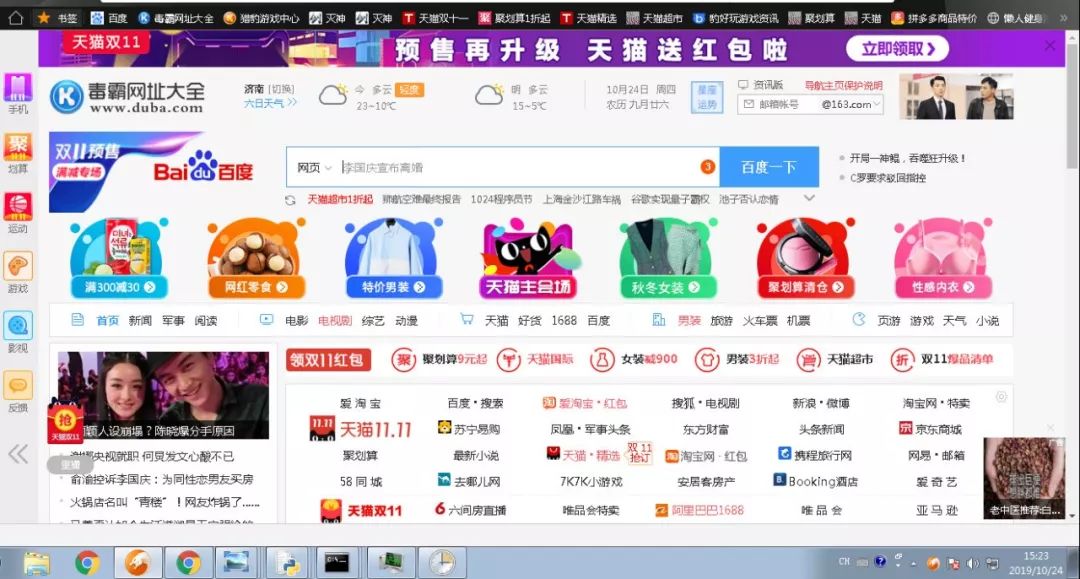Open browser home icon
Viewport: 1080px width, 579px height.
16,18
